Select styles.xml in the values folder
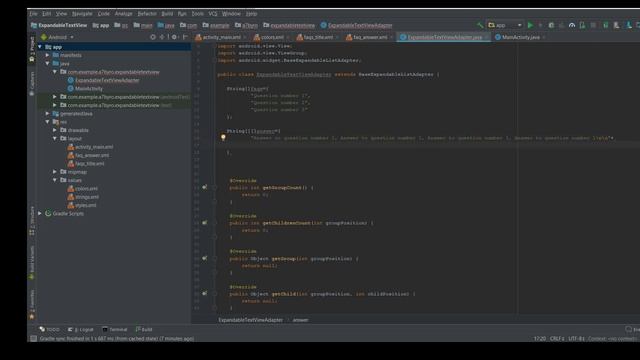Image resolution: width=640 pixels, height=360 pixels. click(x=85, y=205)
